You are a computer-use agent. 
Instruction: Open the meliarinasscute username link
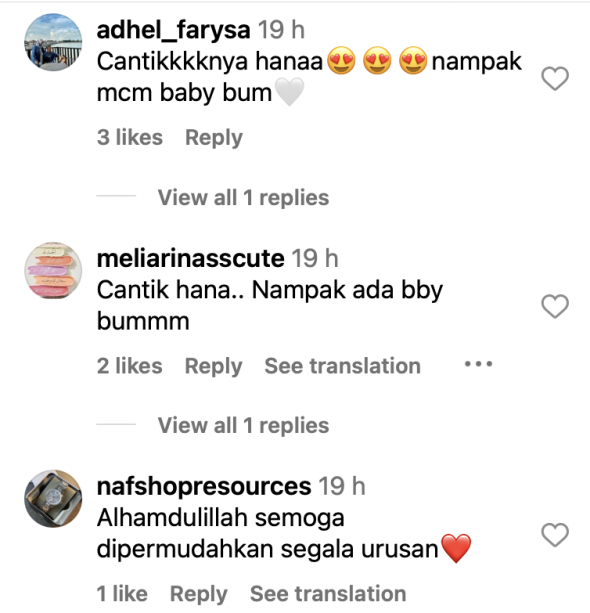[190, 258]
